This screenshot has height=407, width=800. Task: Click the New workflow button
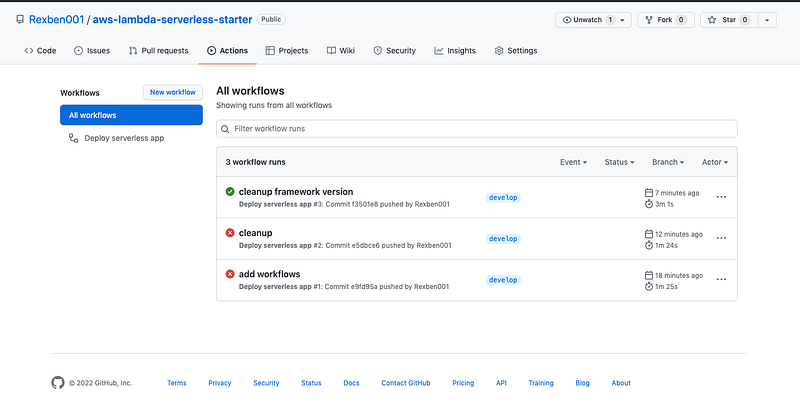pos(173,92)
